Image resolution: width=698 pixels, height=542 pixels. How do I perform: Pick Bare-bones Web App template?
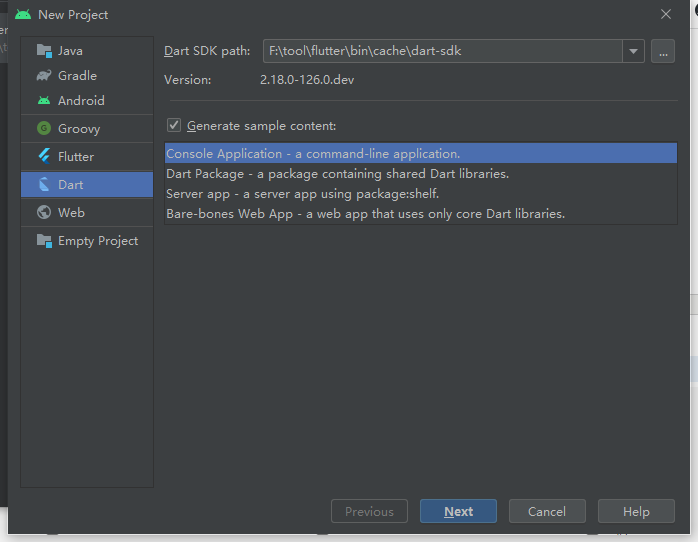tap(365, 214)
